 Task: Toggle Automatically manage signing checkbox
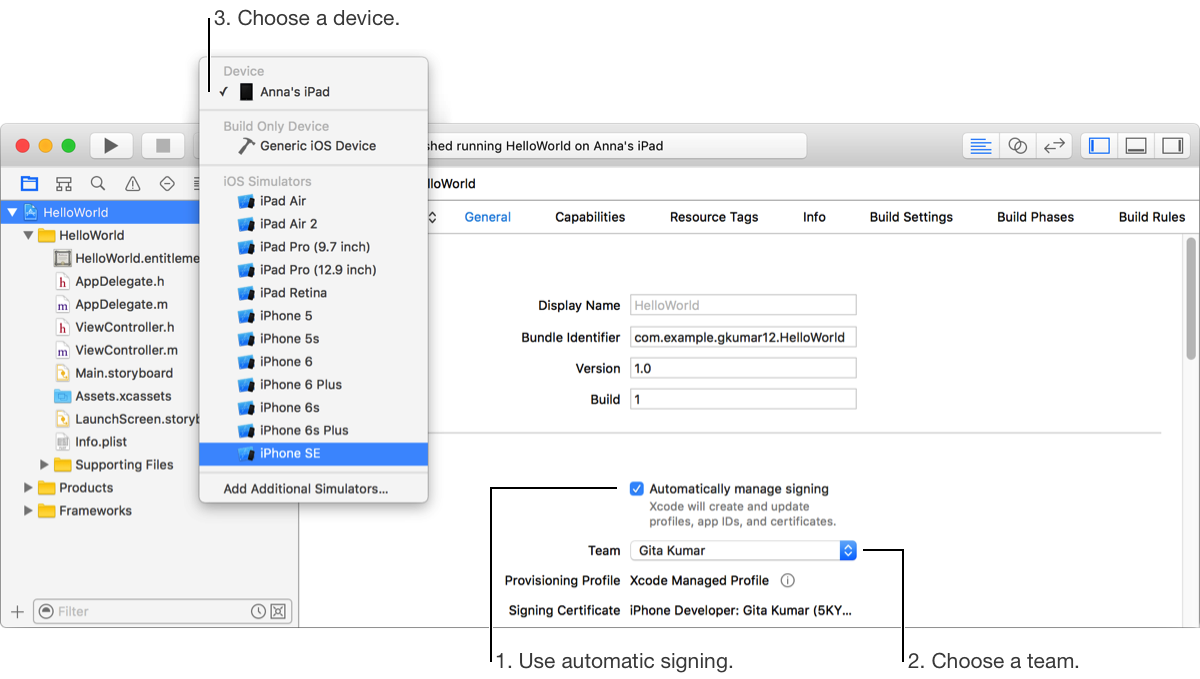[x=637, y=489]
